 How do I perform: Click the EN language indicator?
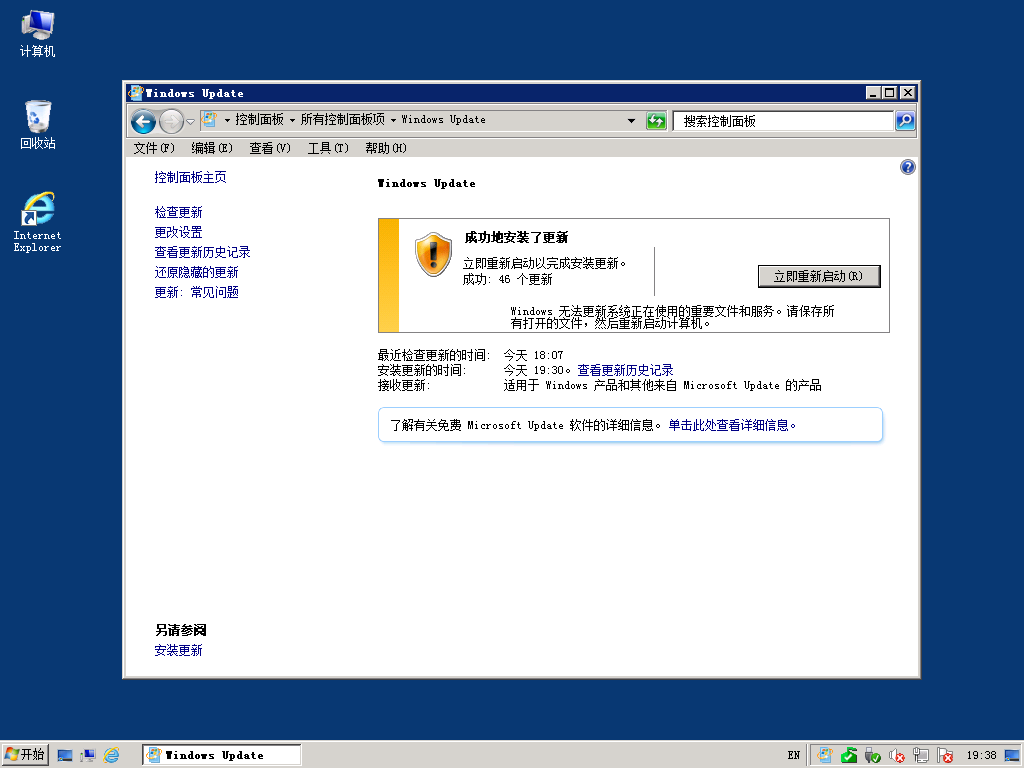click(x=793, y=756)
